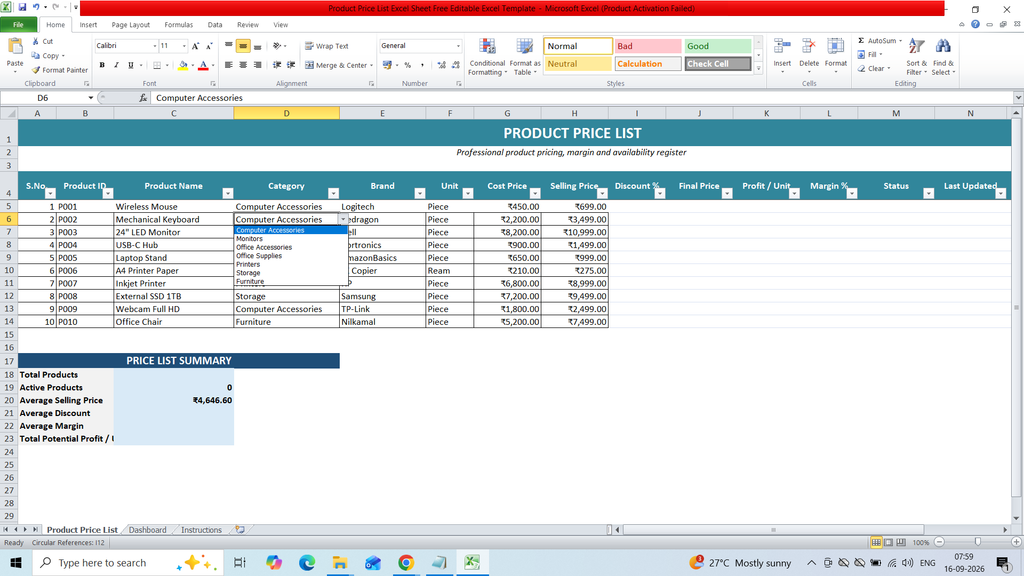The image size is (1024, 576).
Task: Apply the Check Cell style
Action: [718, 64]
